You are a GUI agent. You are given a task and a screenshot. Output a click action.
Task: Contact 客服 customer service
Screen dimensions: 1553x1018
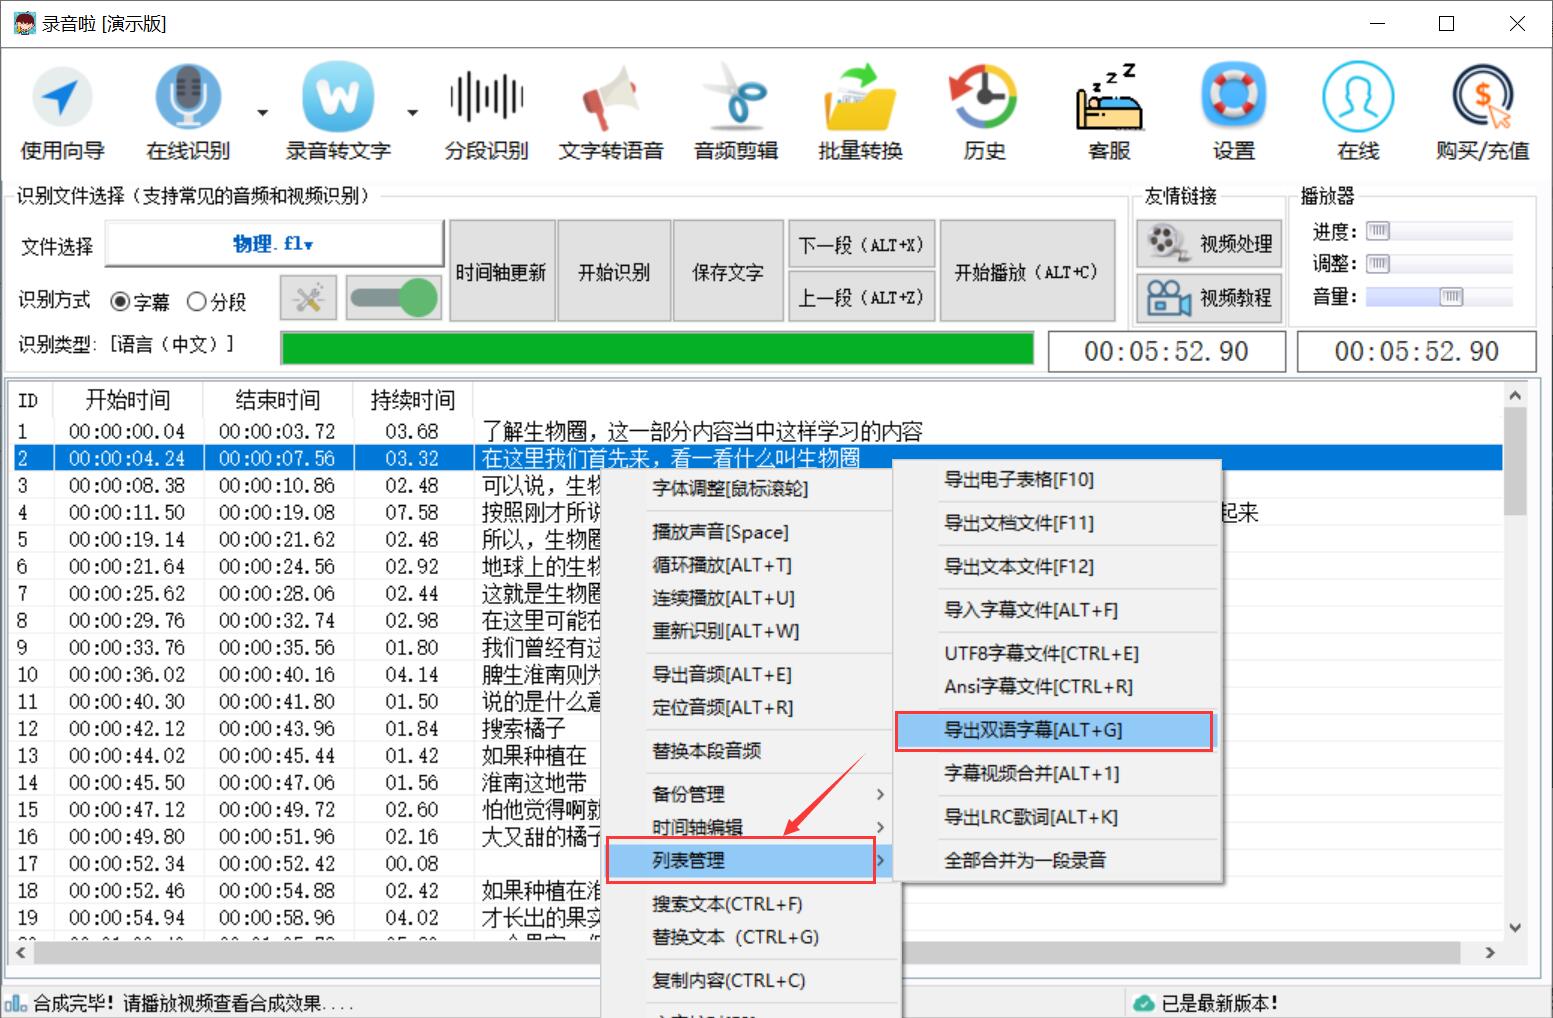pyautogui.click(x=1109, y=112)
